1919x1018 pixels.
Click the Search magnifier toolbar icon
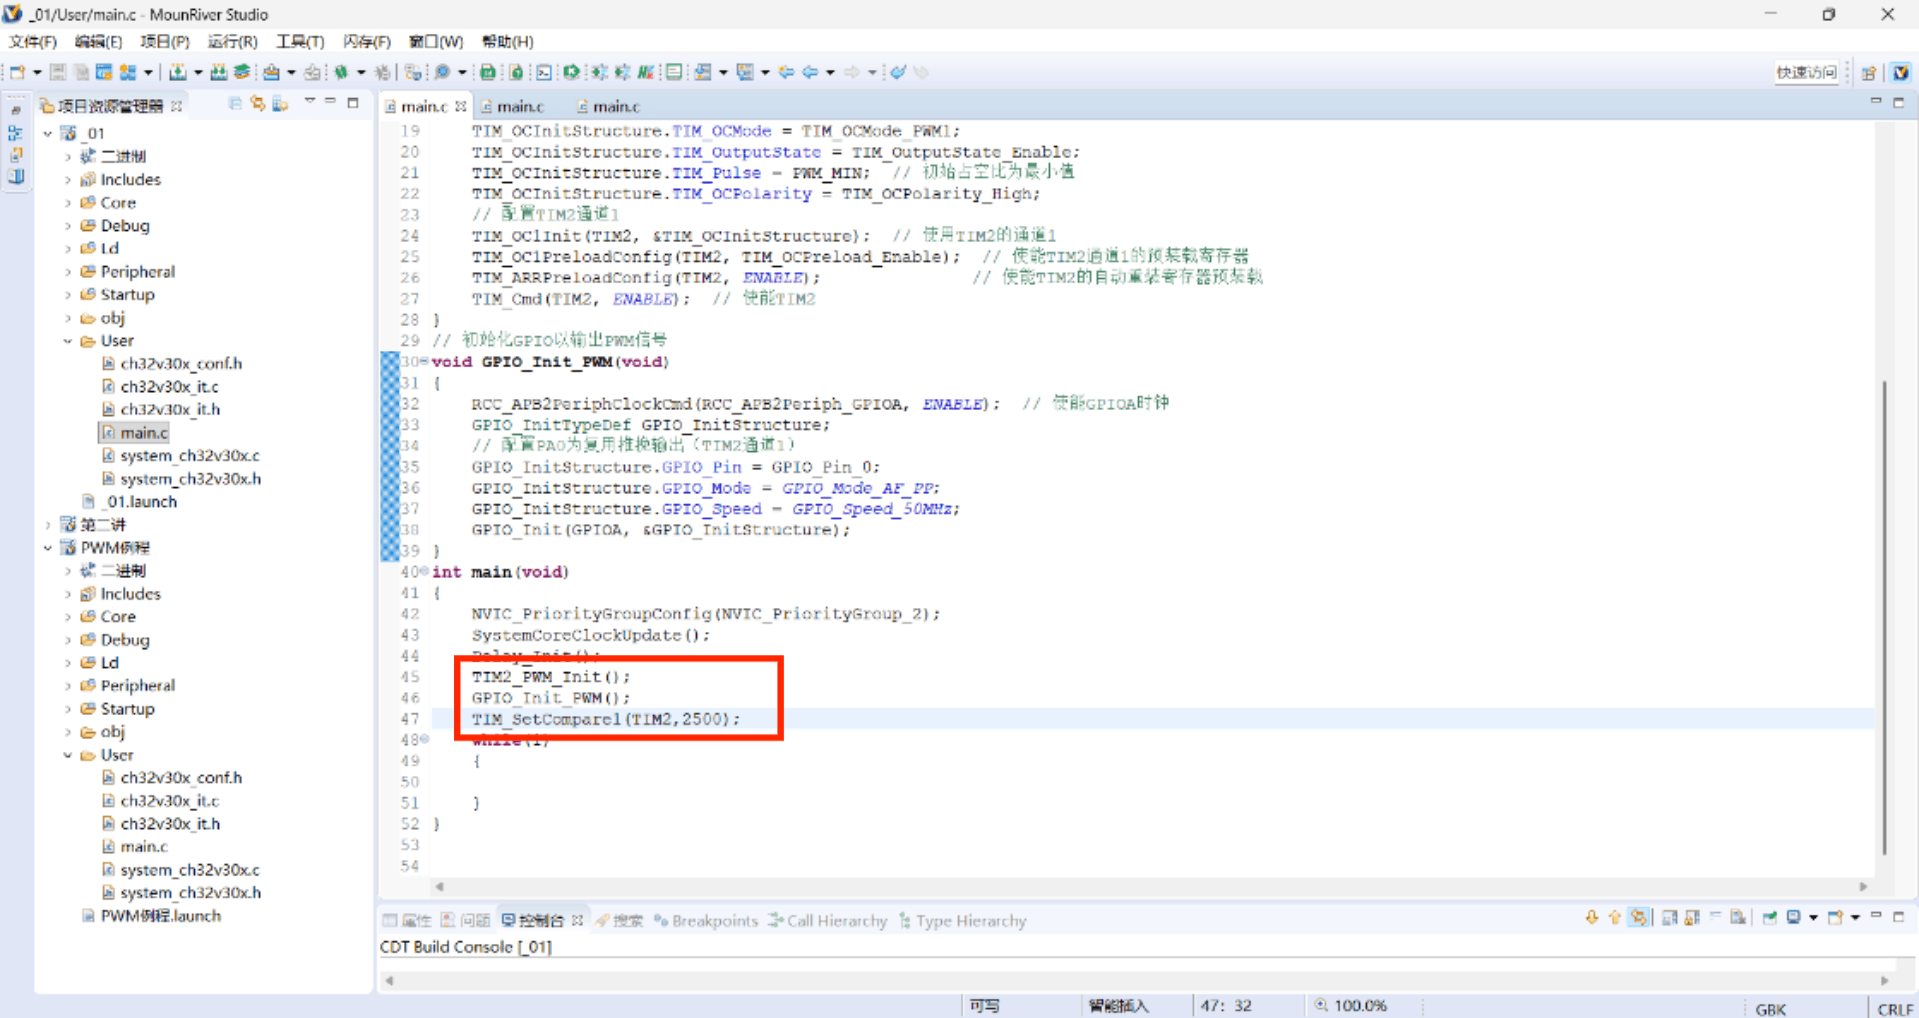click(442, 72)
